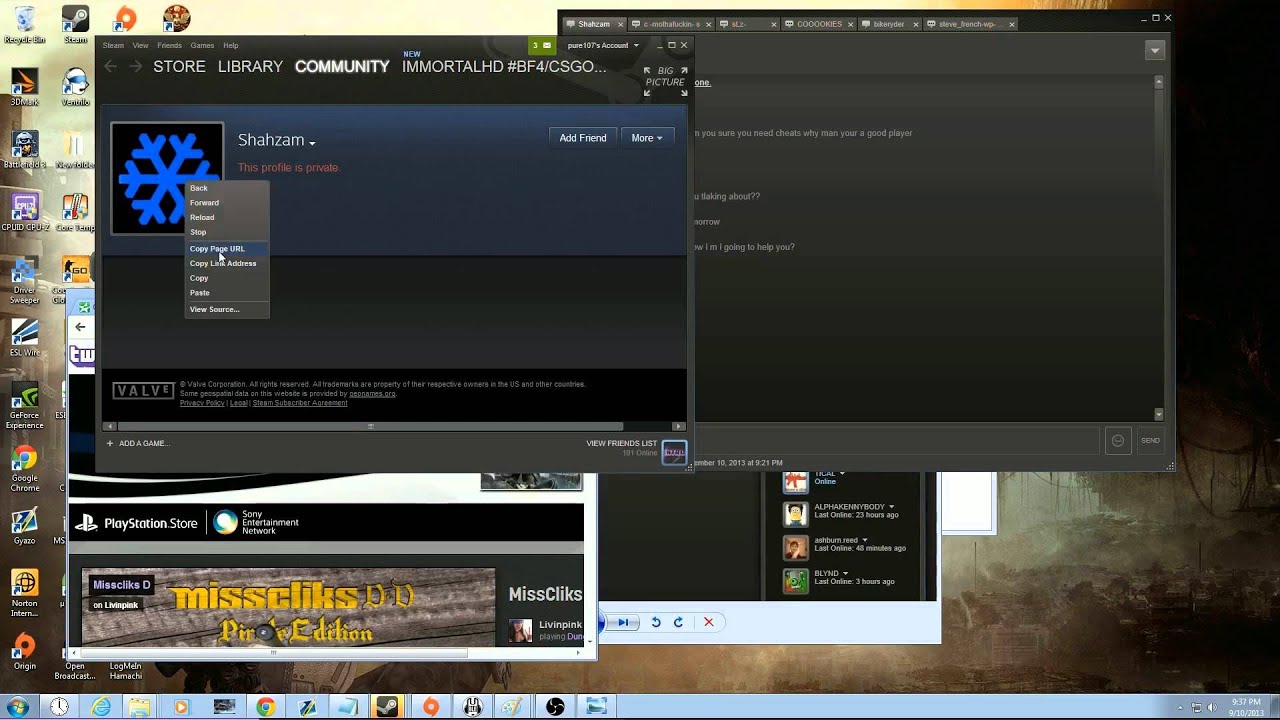Click the red X delete icon
Viewport: 1280px width, 720px height.
pos(709,622)
